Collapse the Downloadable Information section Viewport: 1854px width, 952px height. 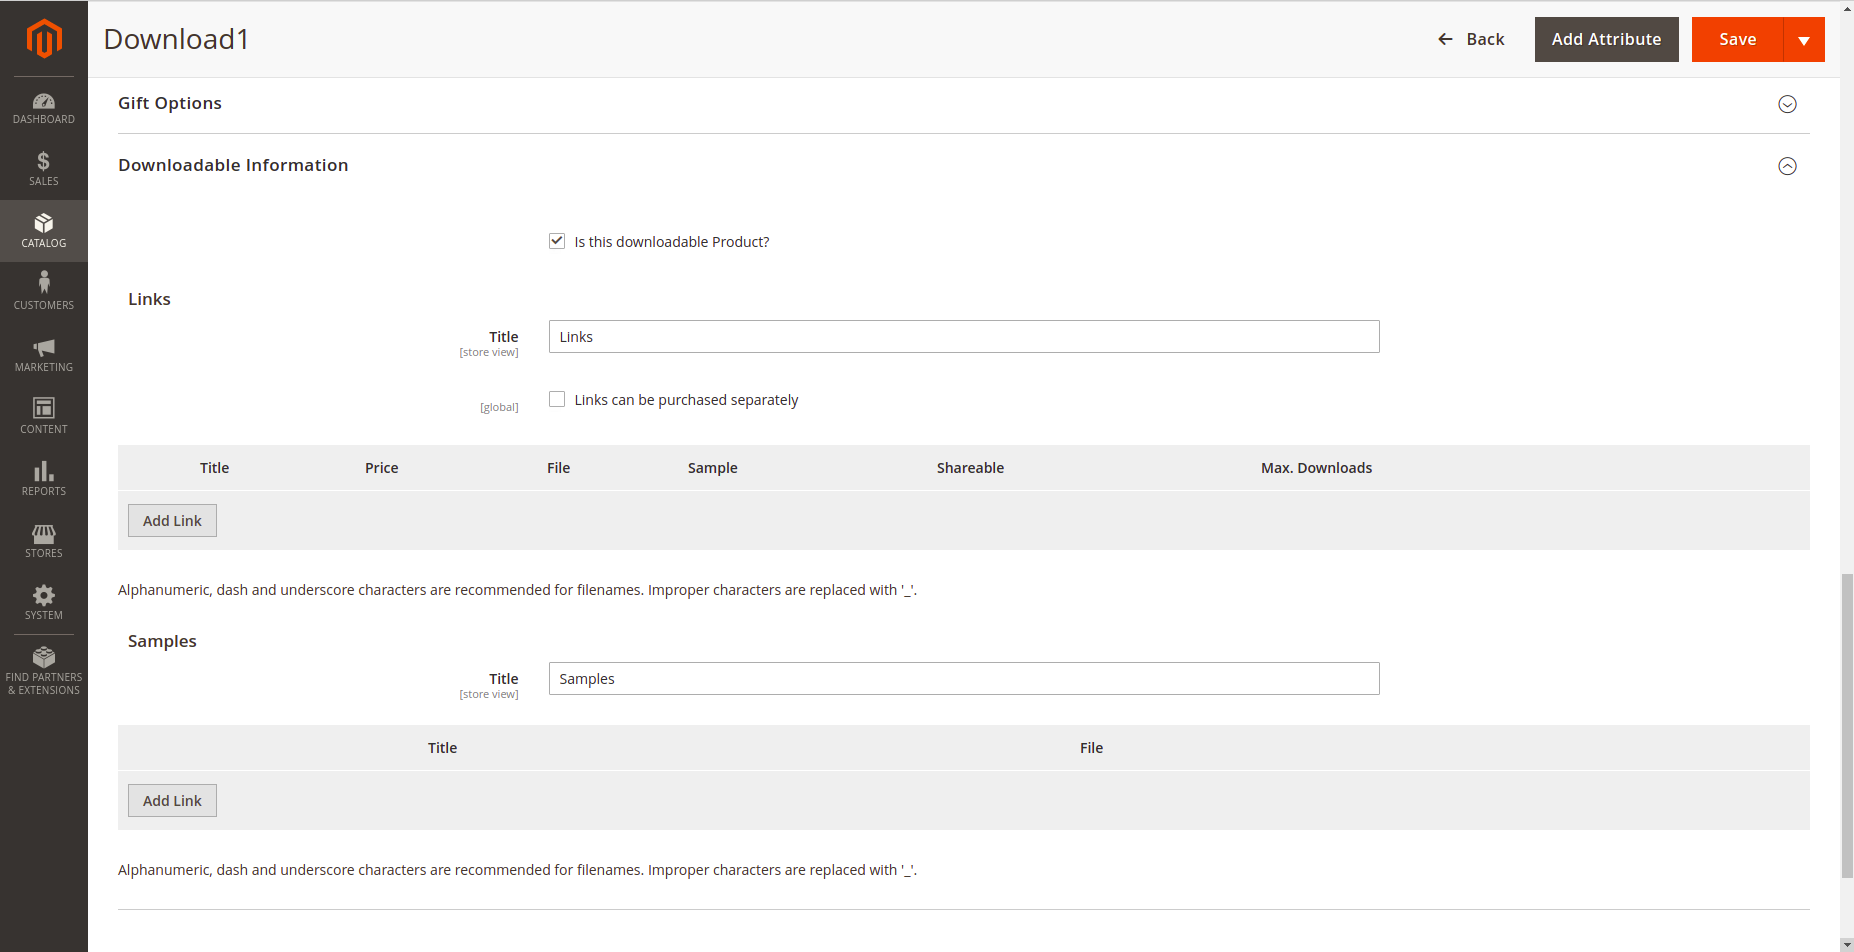[1787, 166]
